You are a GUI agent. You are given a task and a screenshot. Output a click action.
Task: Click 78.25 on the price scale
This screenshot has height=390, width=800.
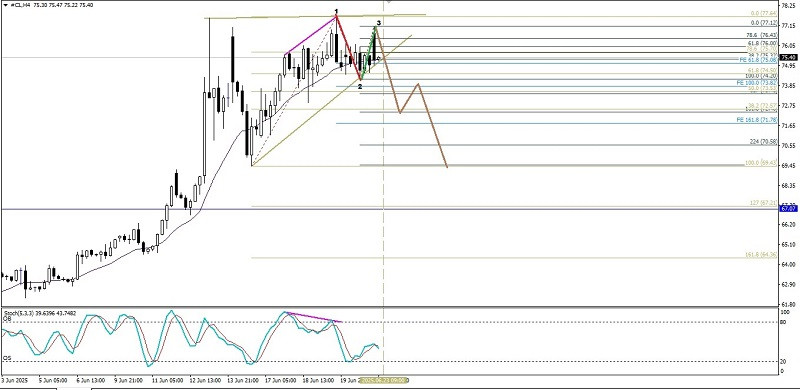pyautogui.click(x=789, y=6)
